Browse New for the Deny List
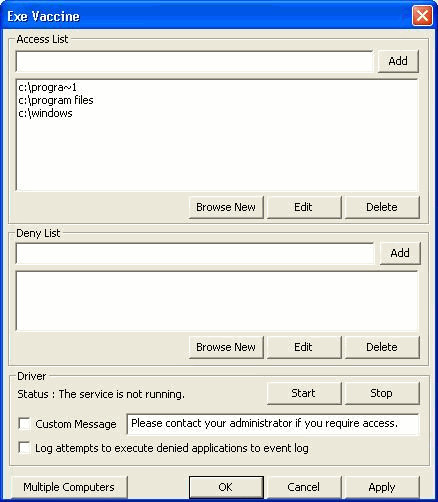438x502 pixels. tap(226, 347)
